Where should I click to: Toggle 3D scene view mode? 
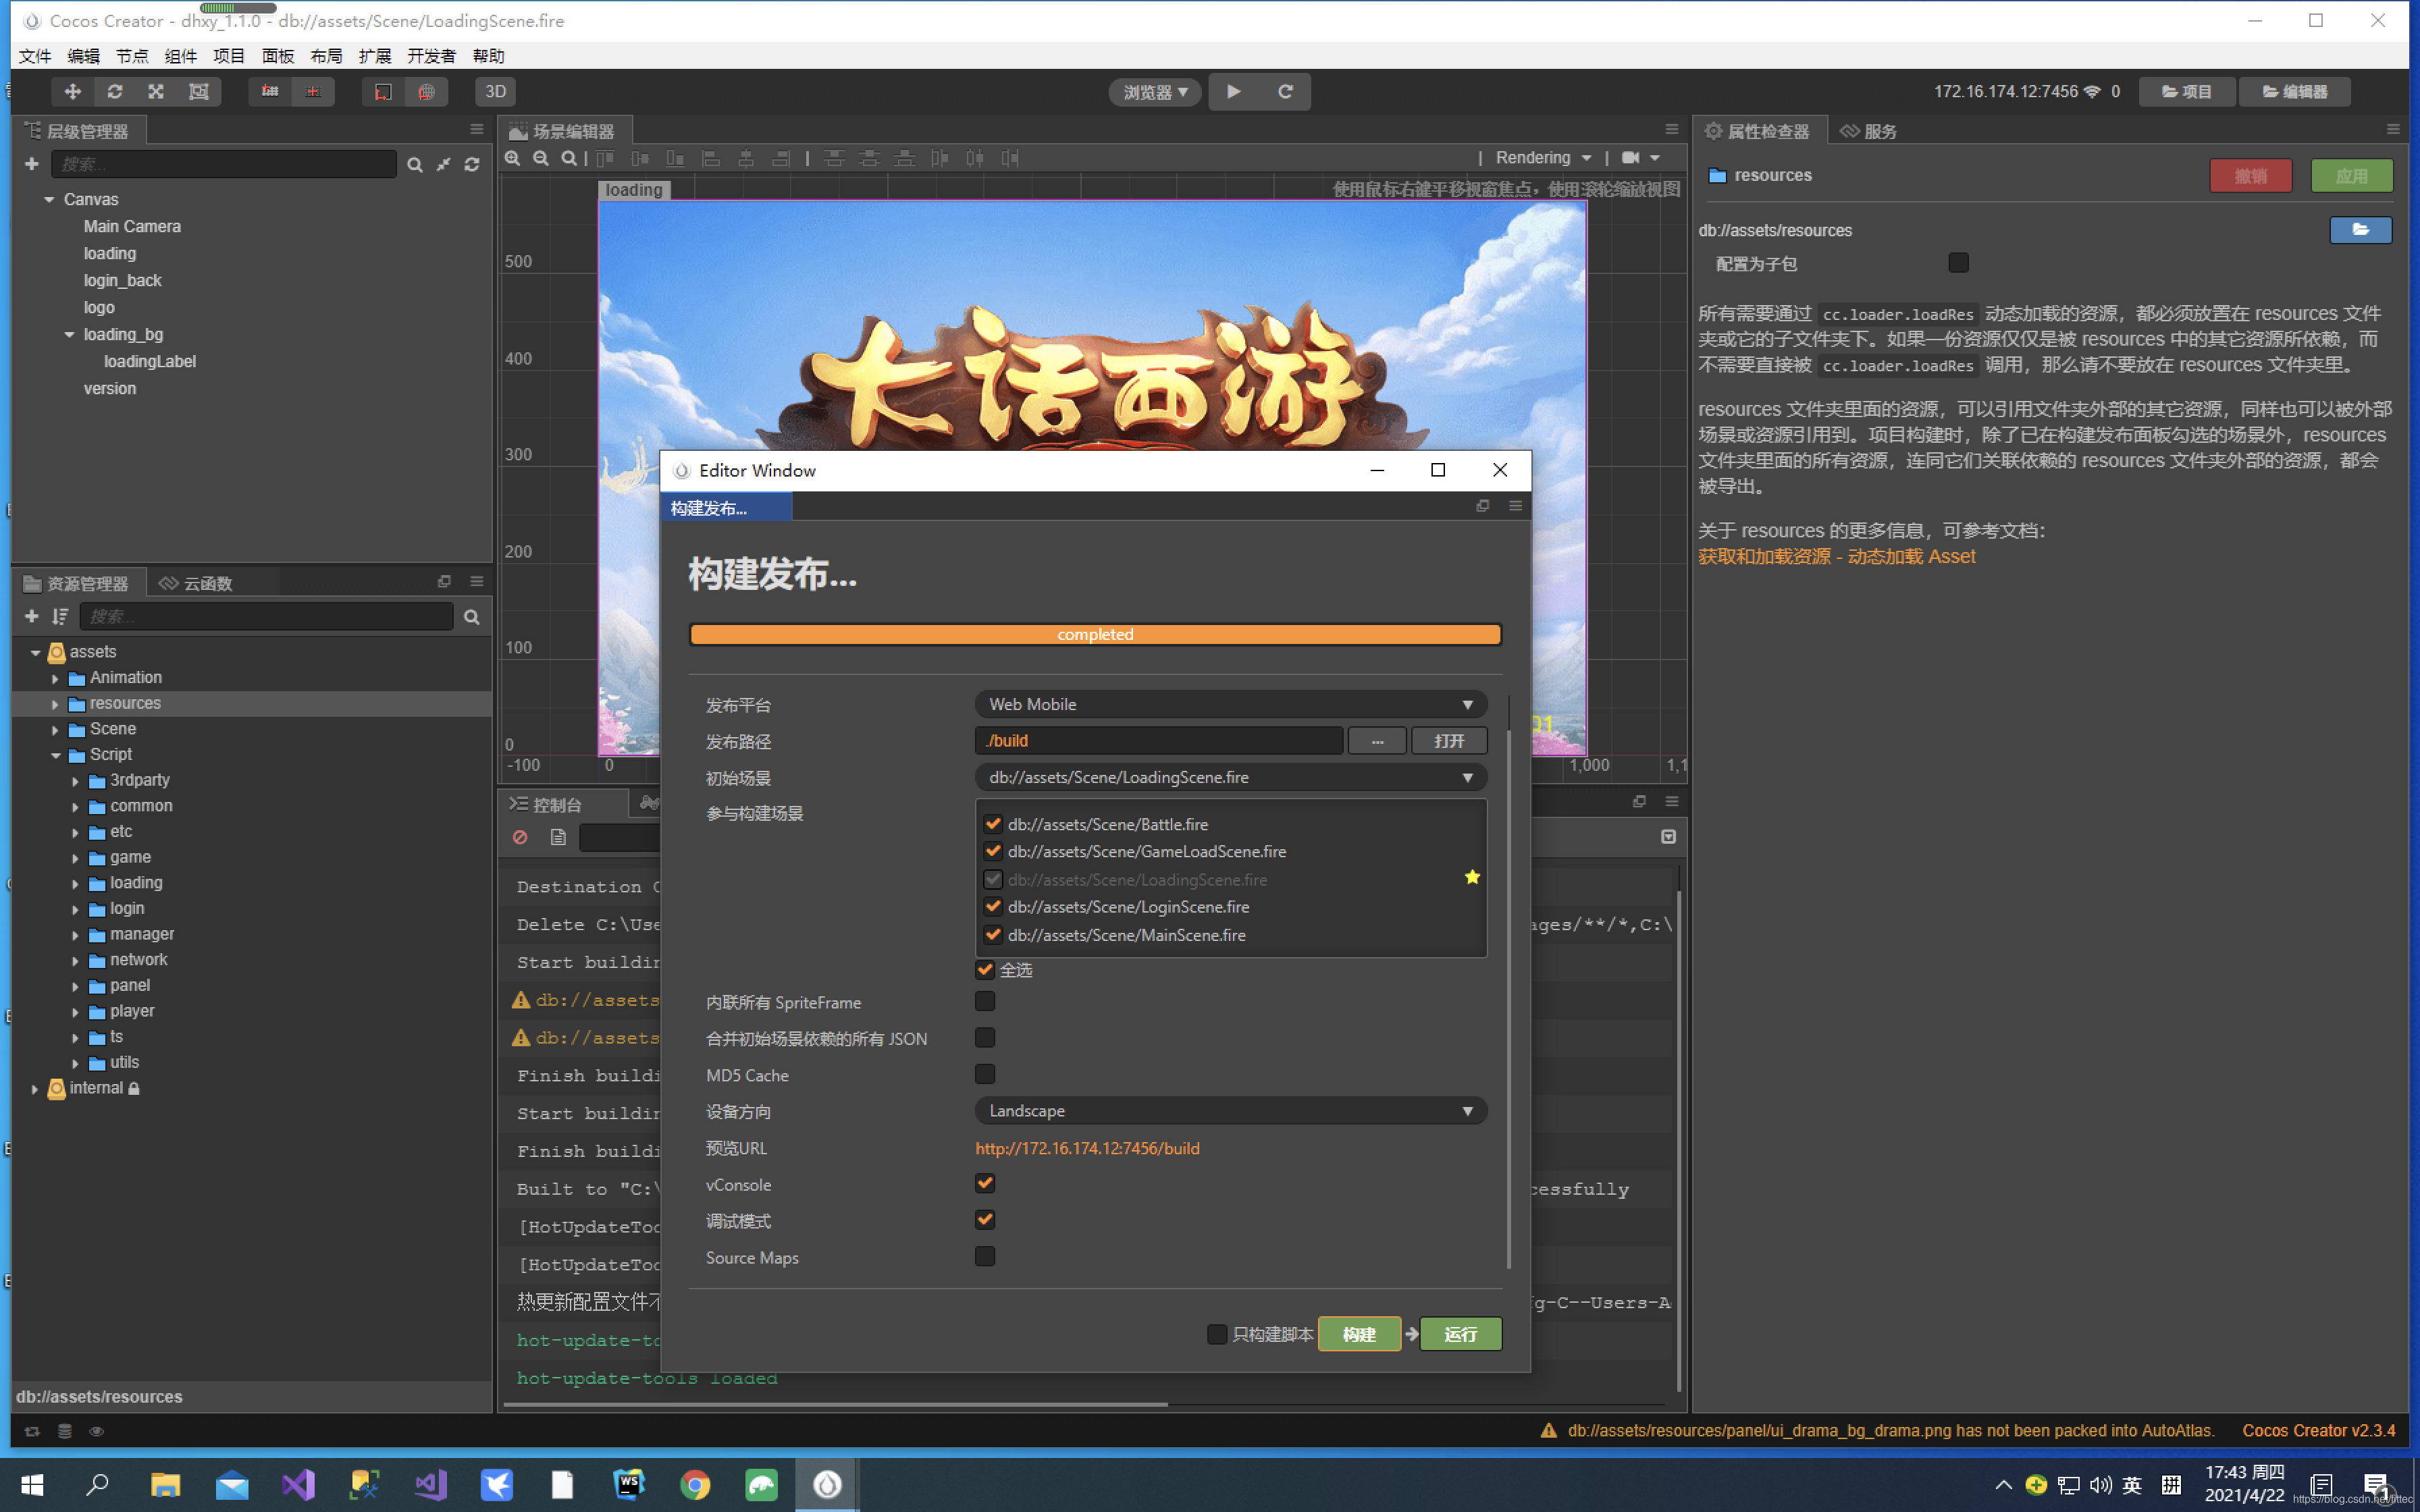click(495, 91)
